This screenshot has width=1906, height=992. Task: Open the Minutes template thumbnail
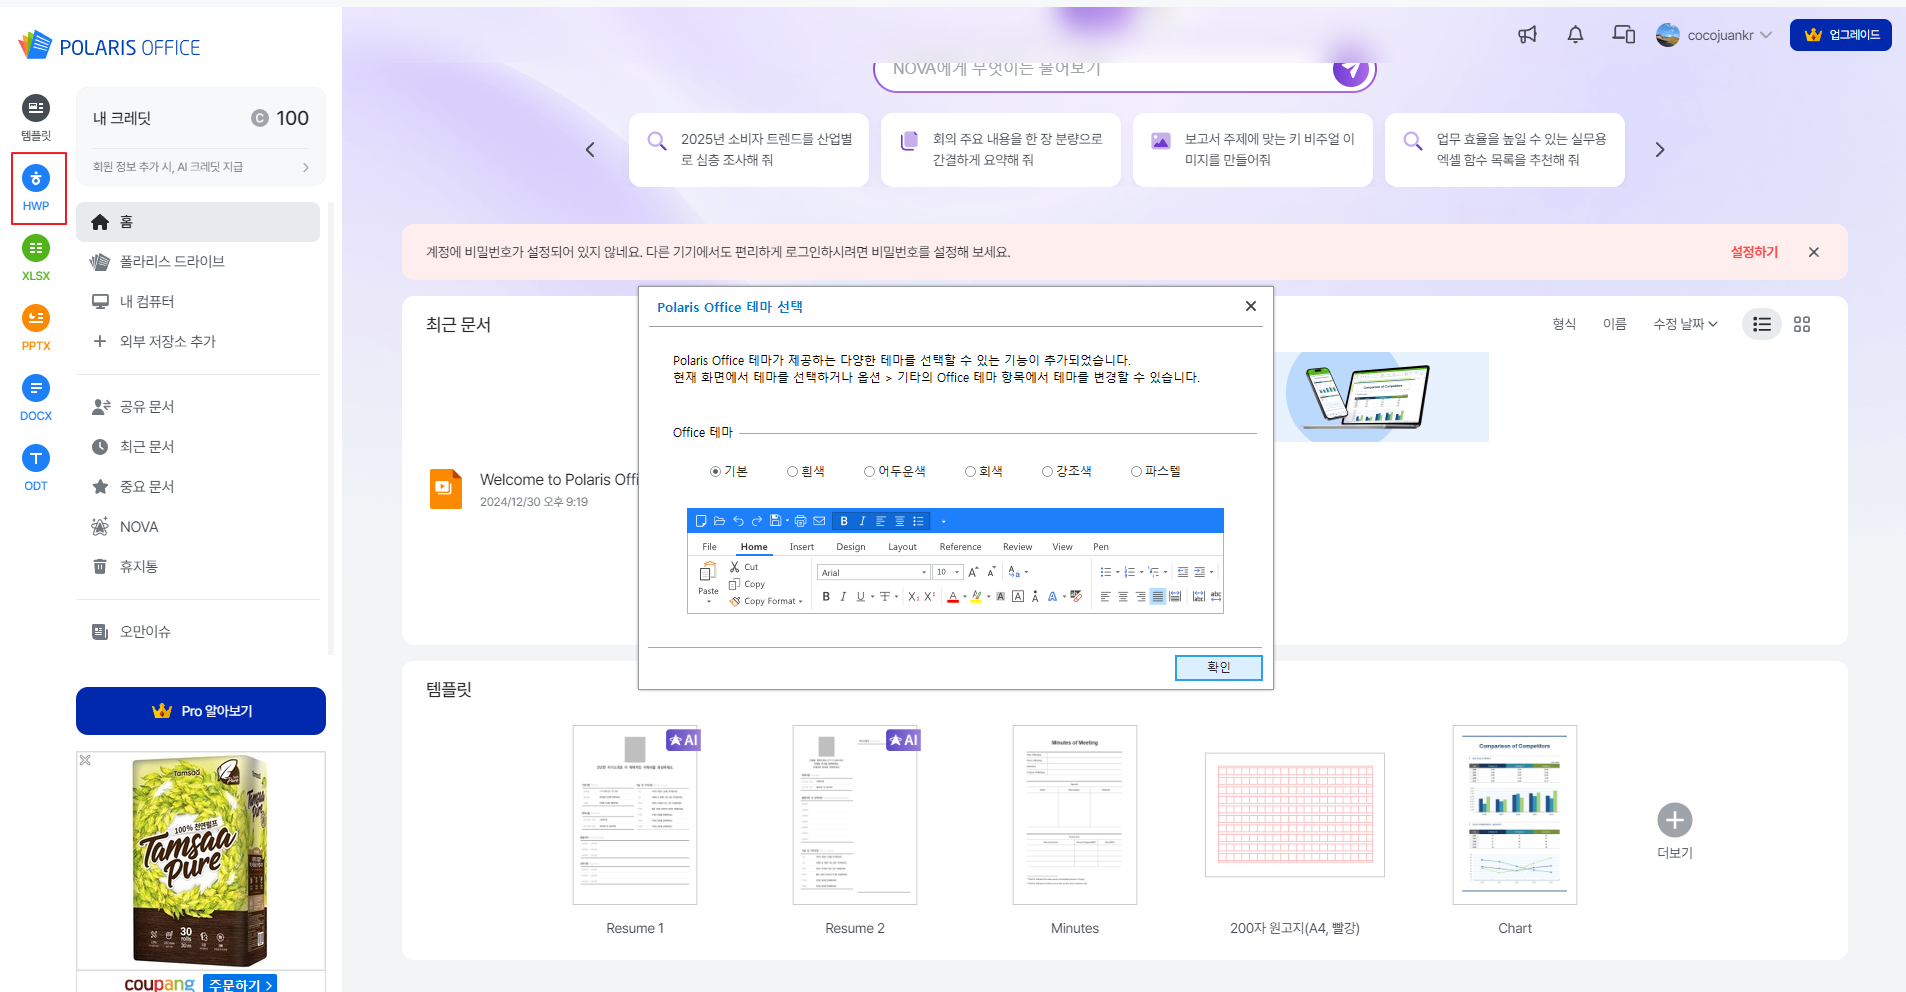pyautogui.click(x=1075, y=815)
